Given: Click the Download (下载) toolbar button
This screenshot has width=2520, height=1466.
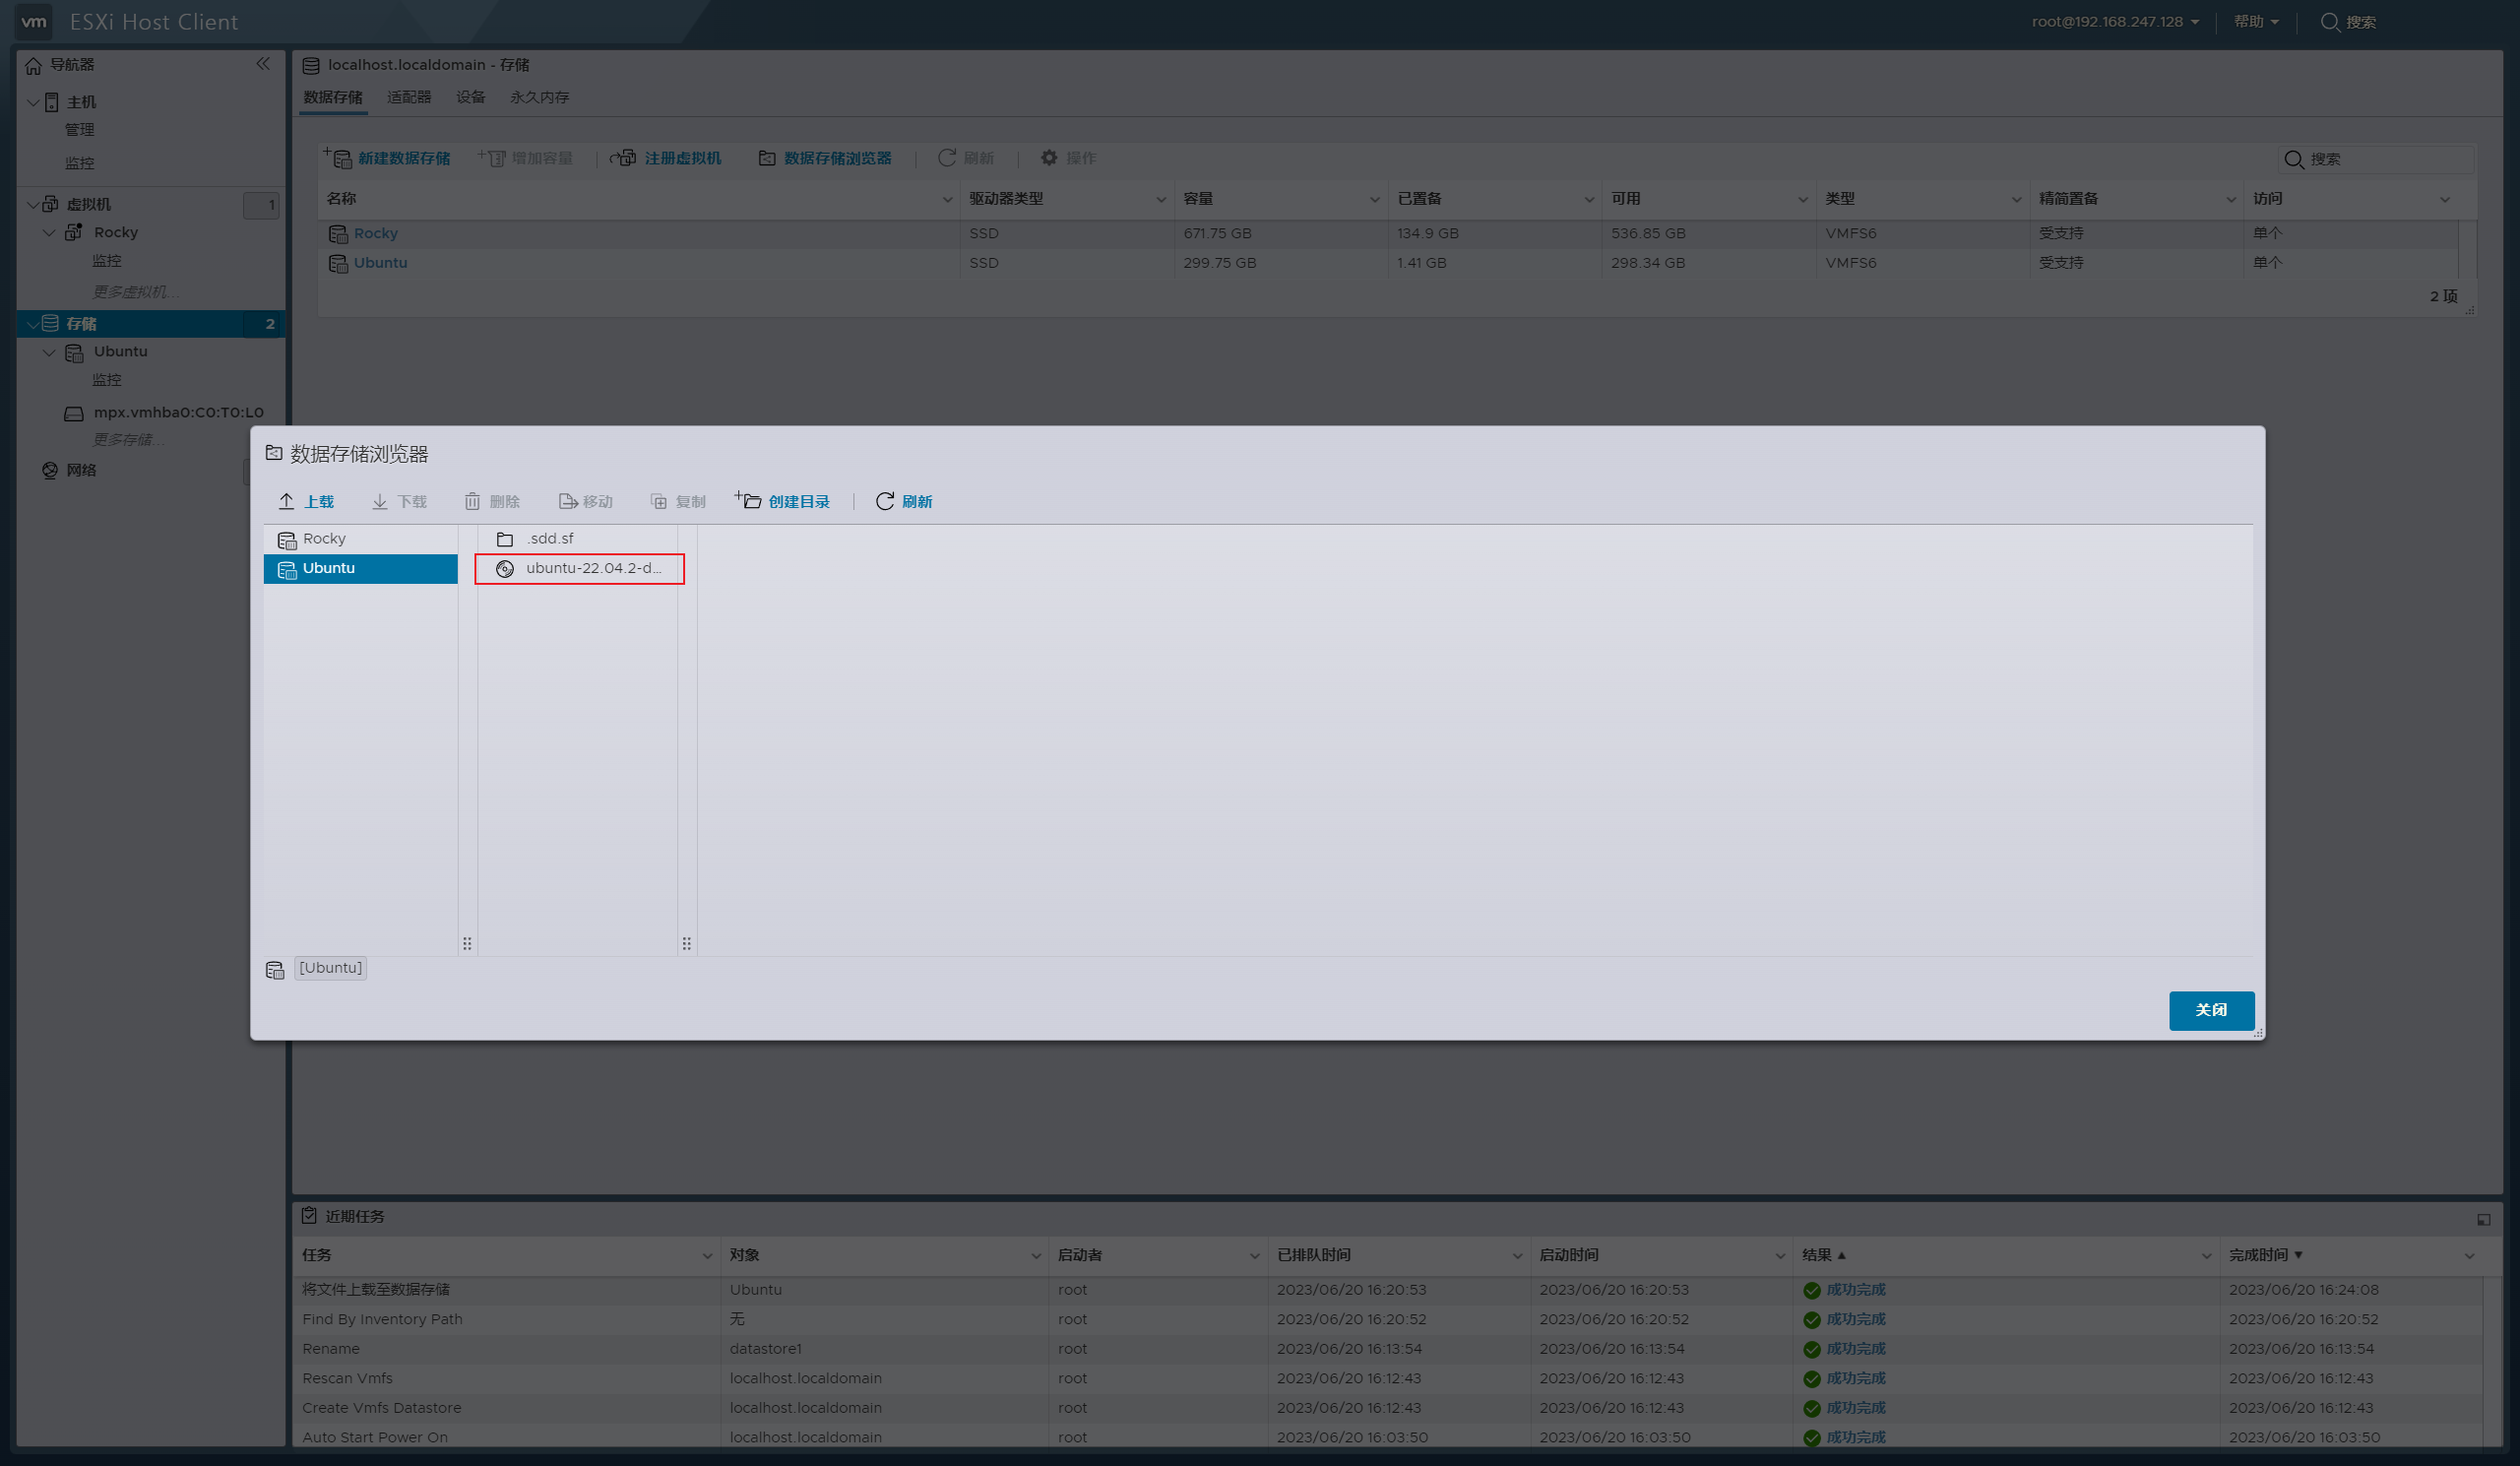Looking at the screenshot, I should point(399,501).
